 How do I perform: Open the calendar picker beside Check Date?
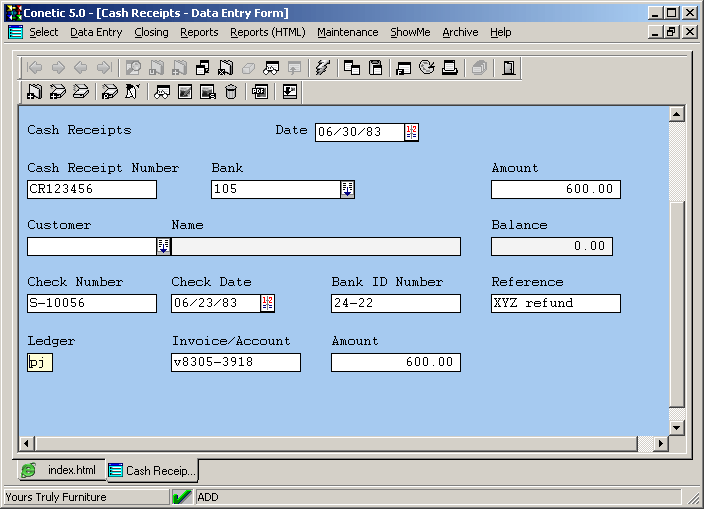click(267, 303)
